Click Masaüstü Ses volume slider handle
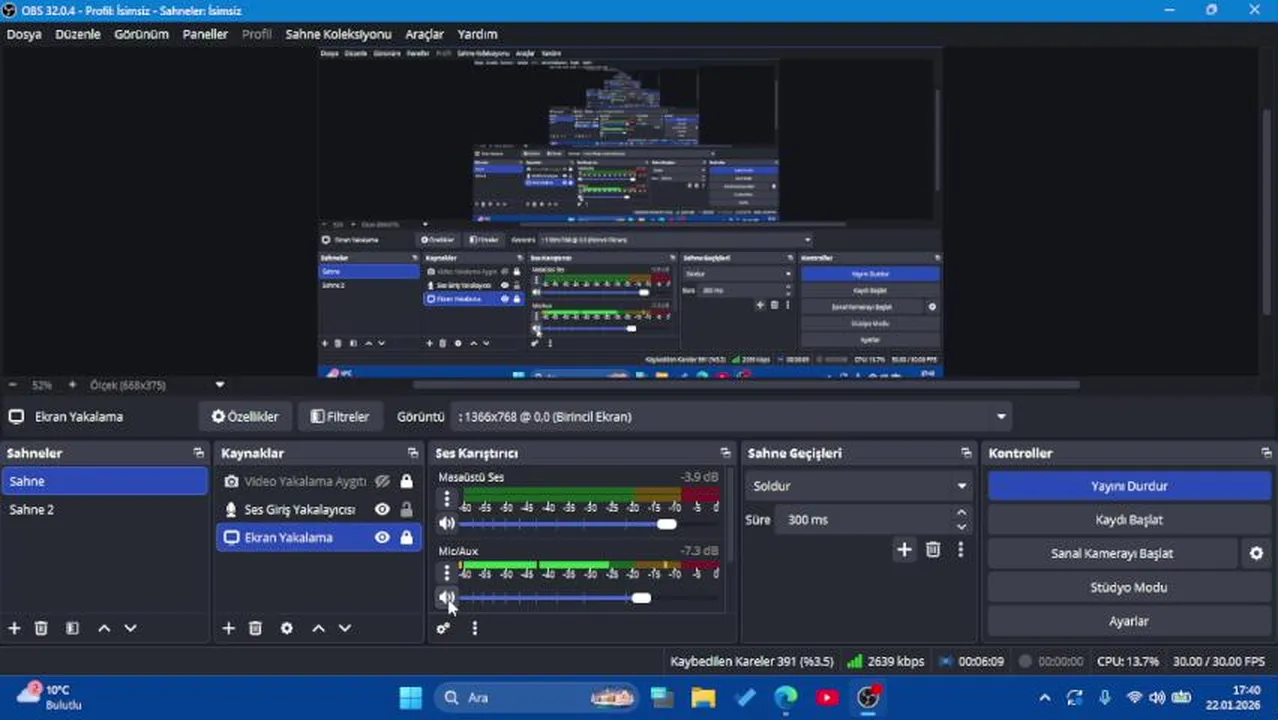This screenshot has width=1278, height=720. [x=666, y=524]
